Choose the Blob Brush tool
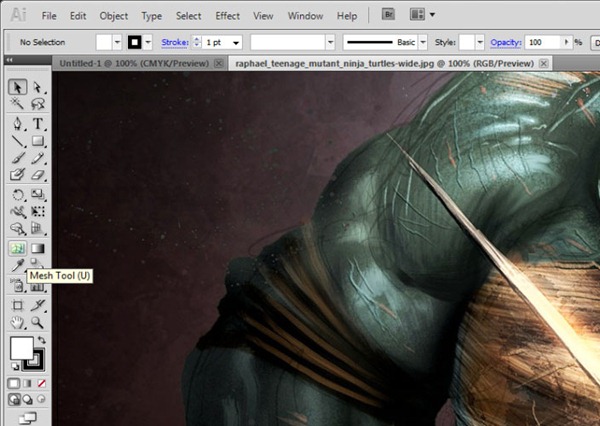 point(18,175)
